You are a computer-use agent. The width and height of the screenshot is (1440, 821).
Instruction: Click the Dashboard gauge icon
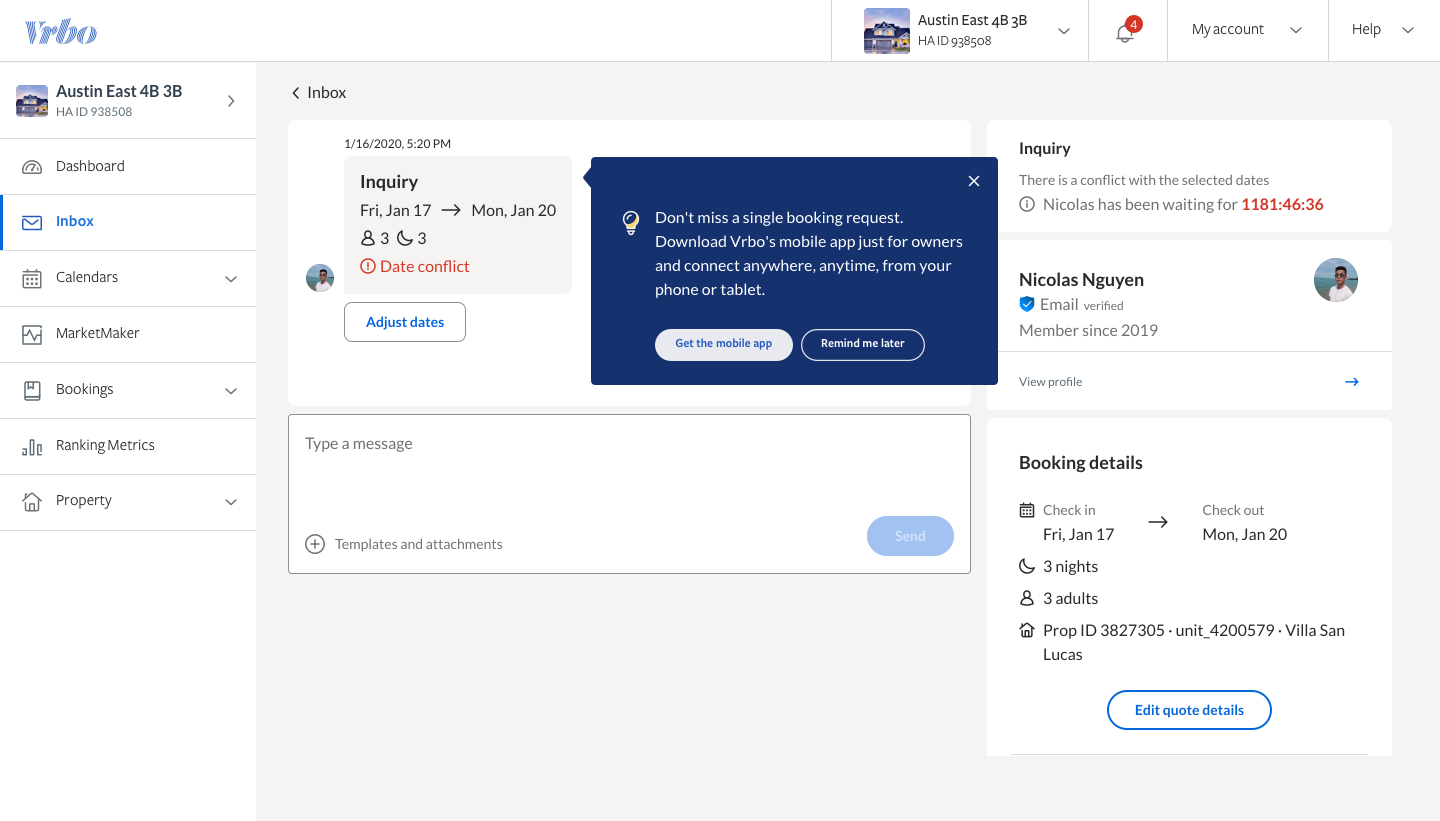coord(32,167)
